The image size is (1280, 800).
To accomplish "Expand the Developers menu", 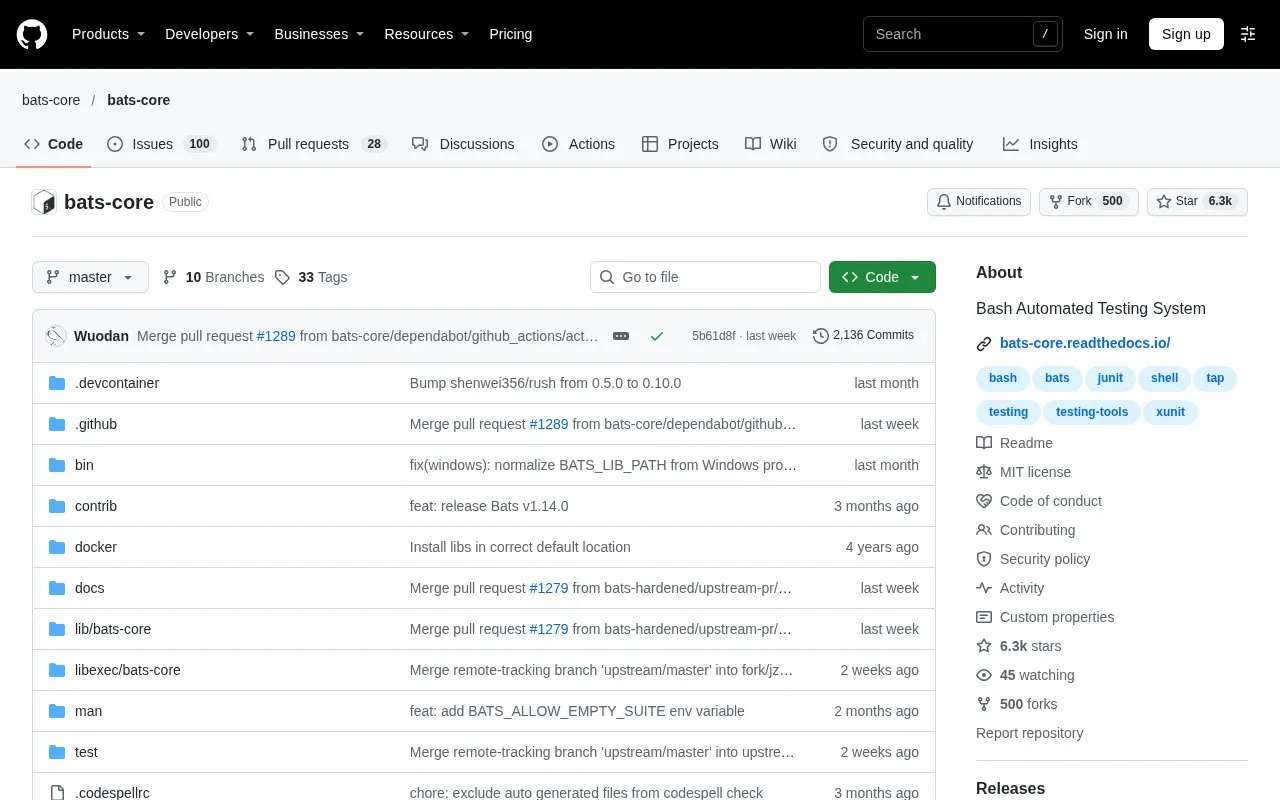I will 209,34.
